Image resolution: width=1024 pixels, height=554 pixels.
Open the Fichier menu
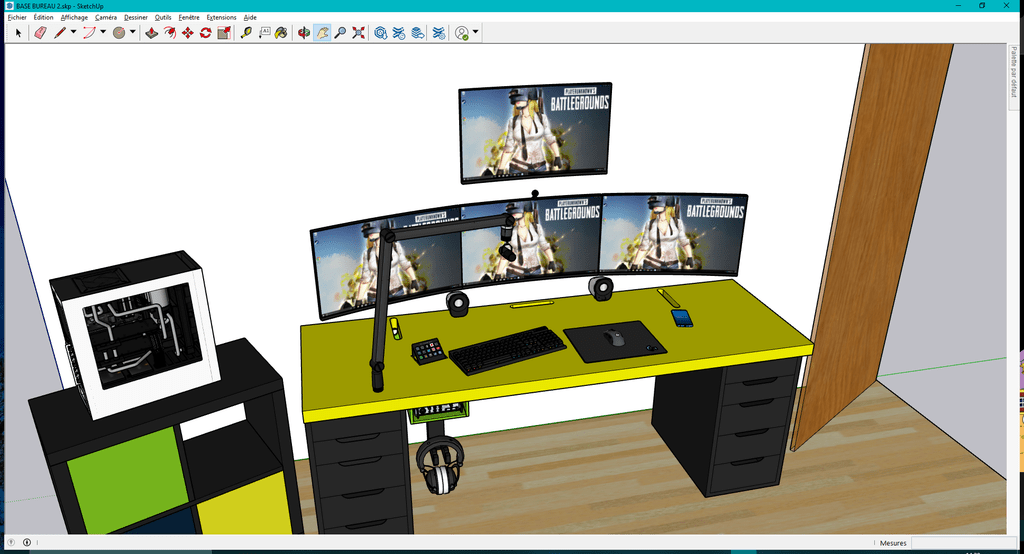pos(17,18)
